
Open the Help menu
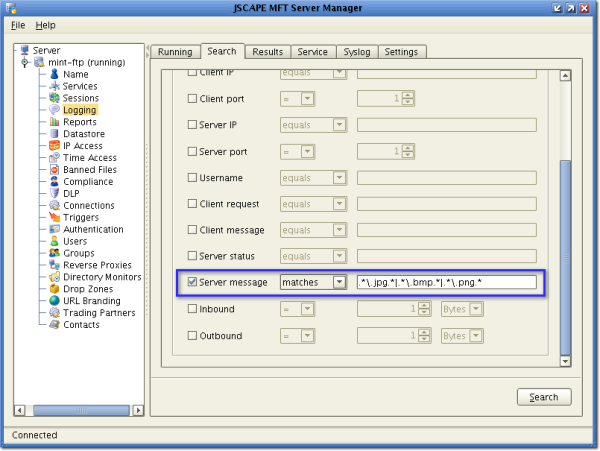[x=46, y=25]
